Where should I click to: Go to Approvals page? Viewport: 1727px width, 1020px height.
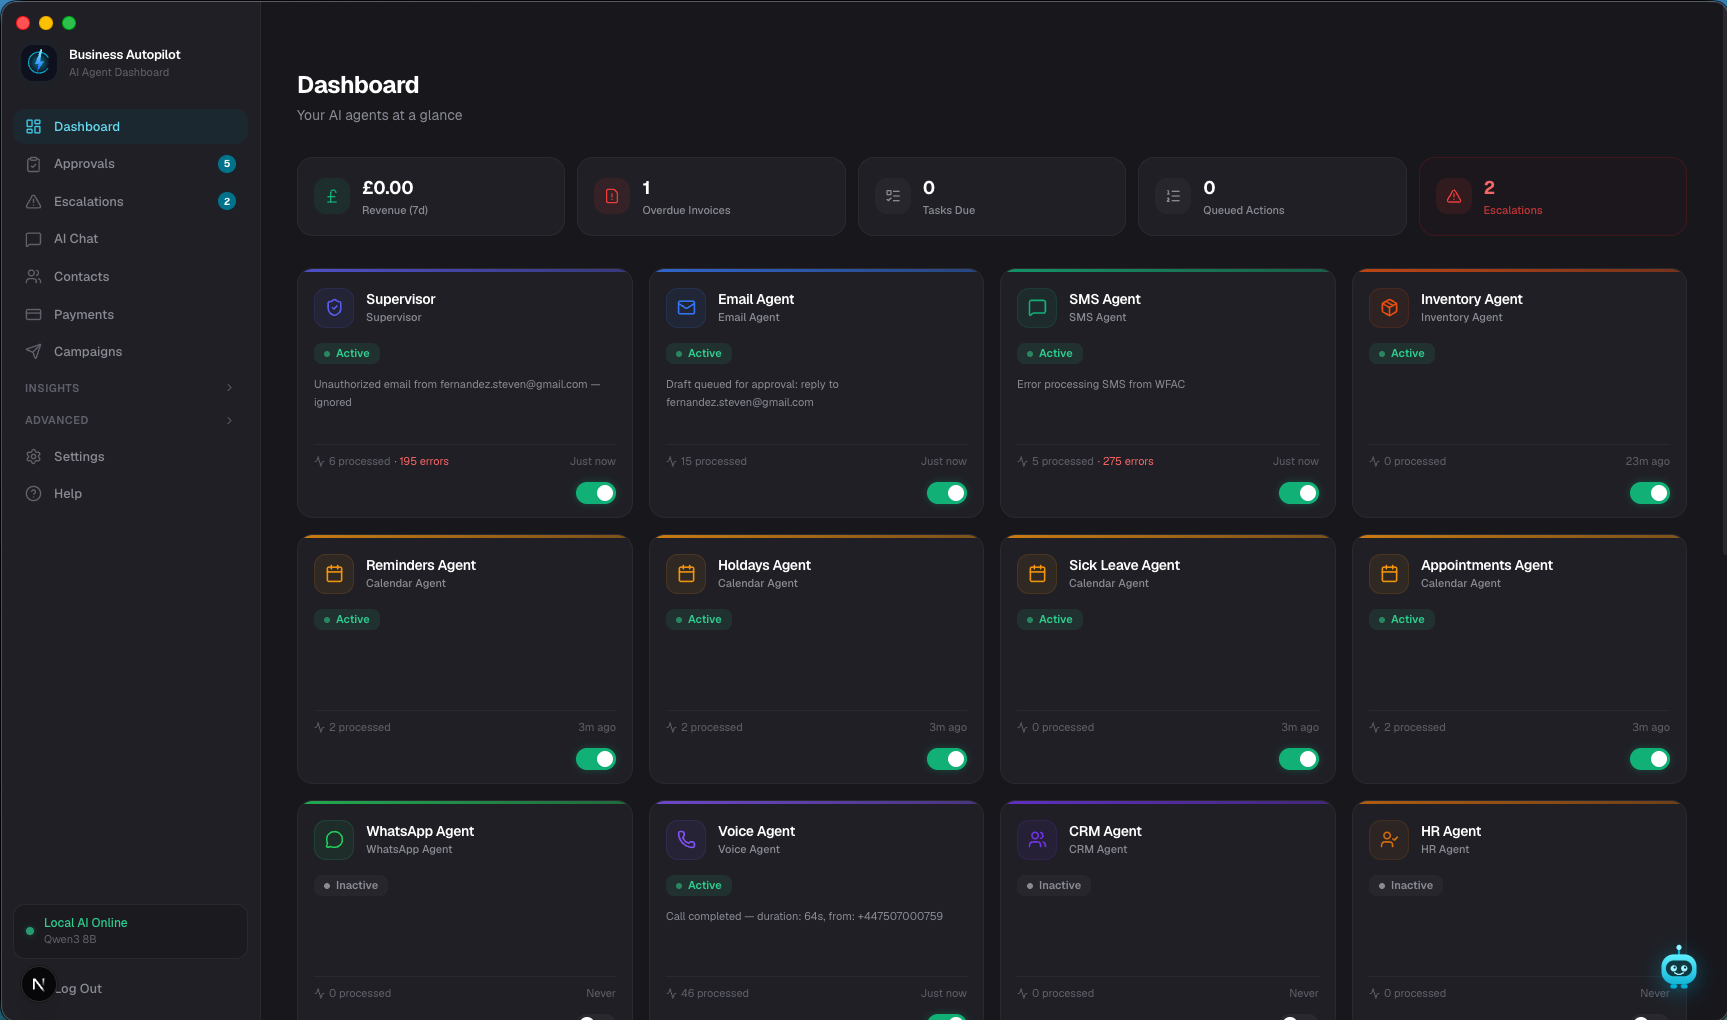[x=131, y=164]
